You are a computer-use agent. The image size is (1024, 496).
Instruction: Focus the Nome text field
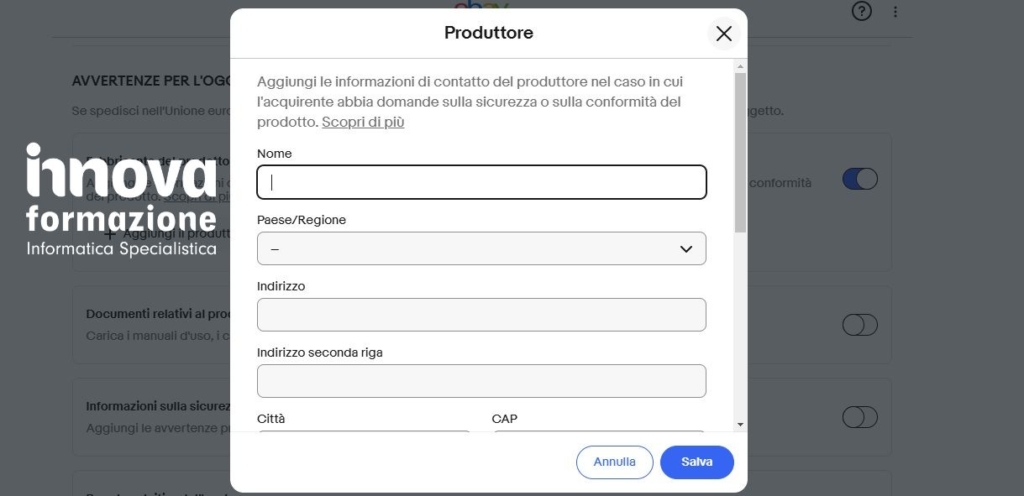pos(481,182)
